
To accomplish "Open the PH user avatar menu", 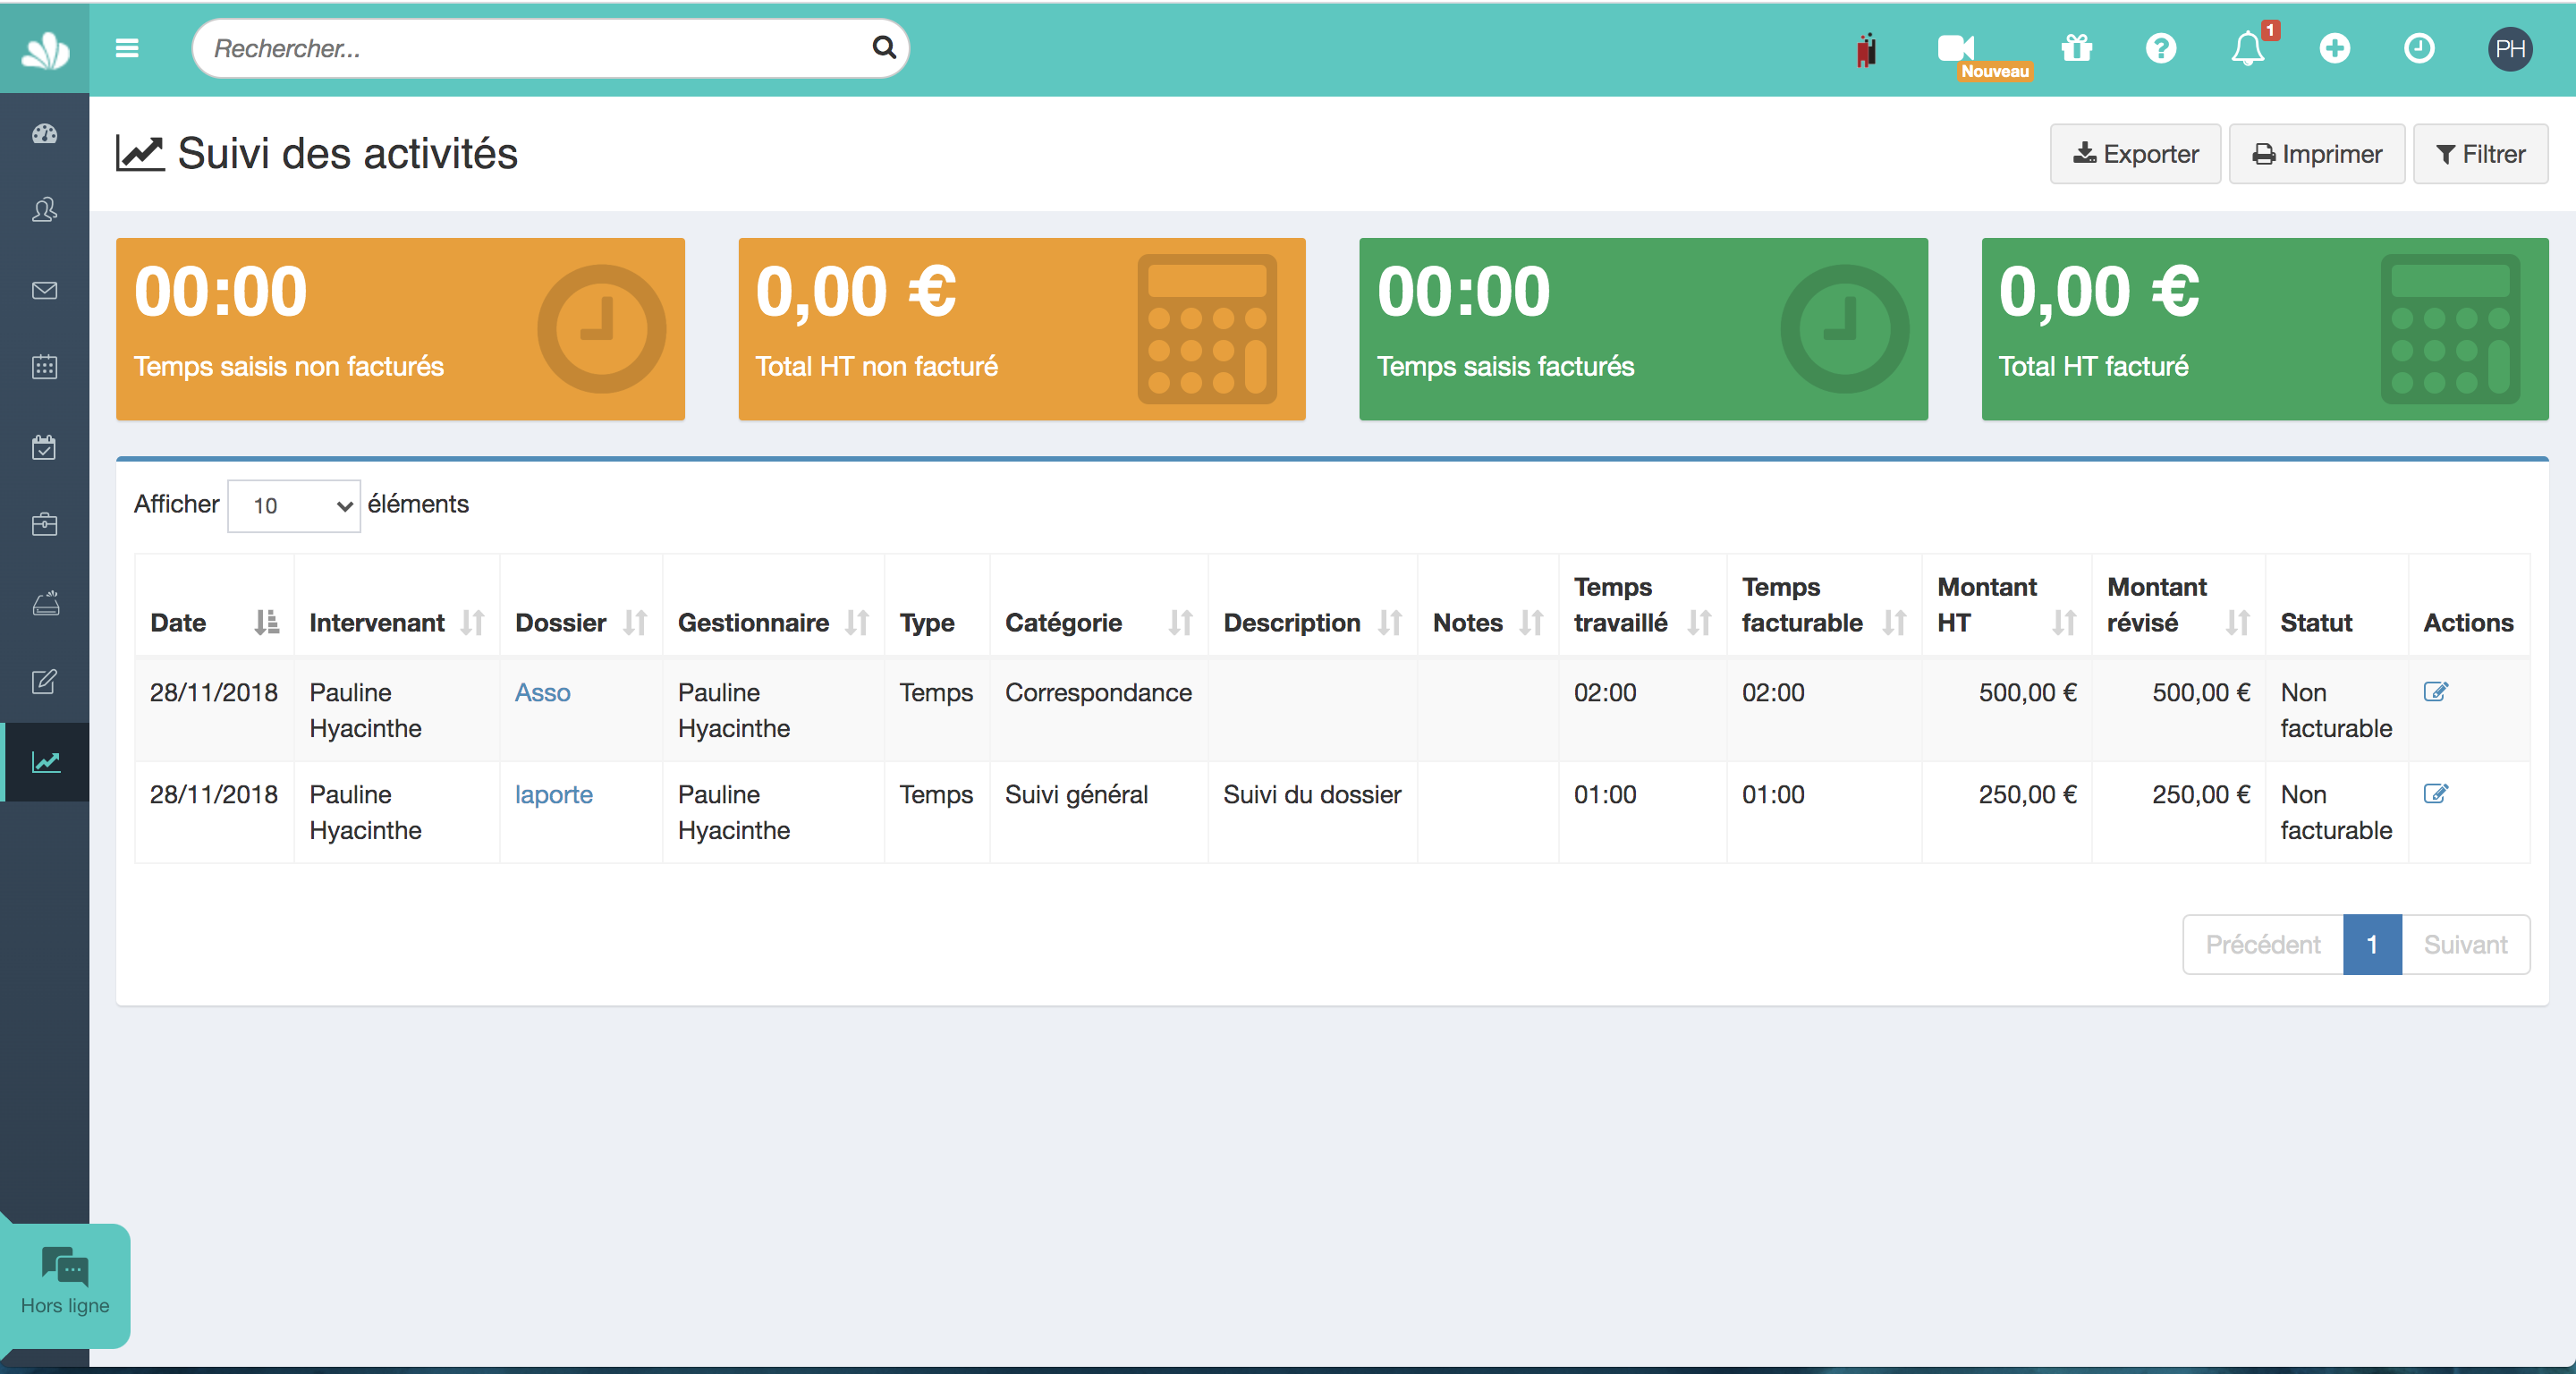I will tap(2510, 49).
